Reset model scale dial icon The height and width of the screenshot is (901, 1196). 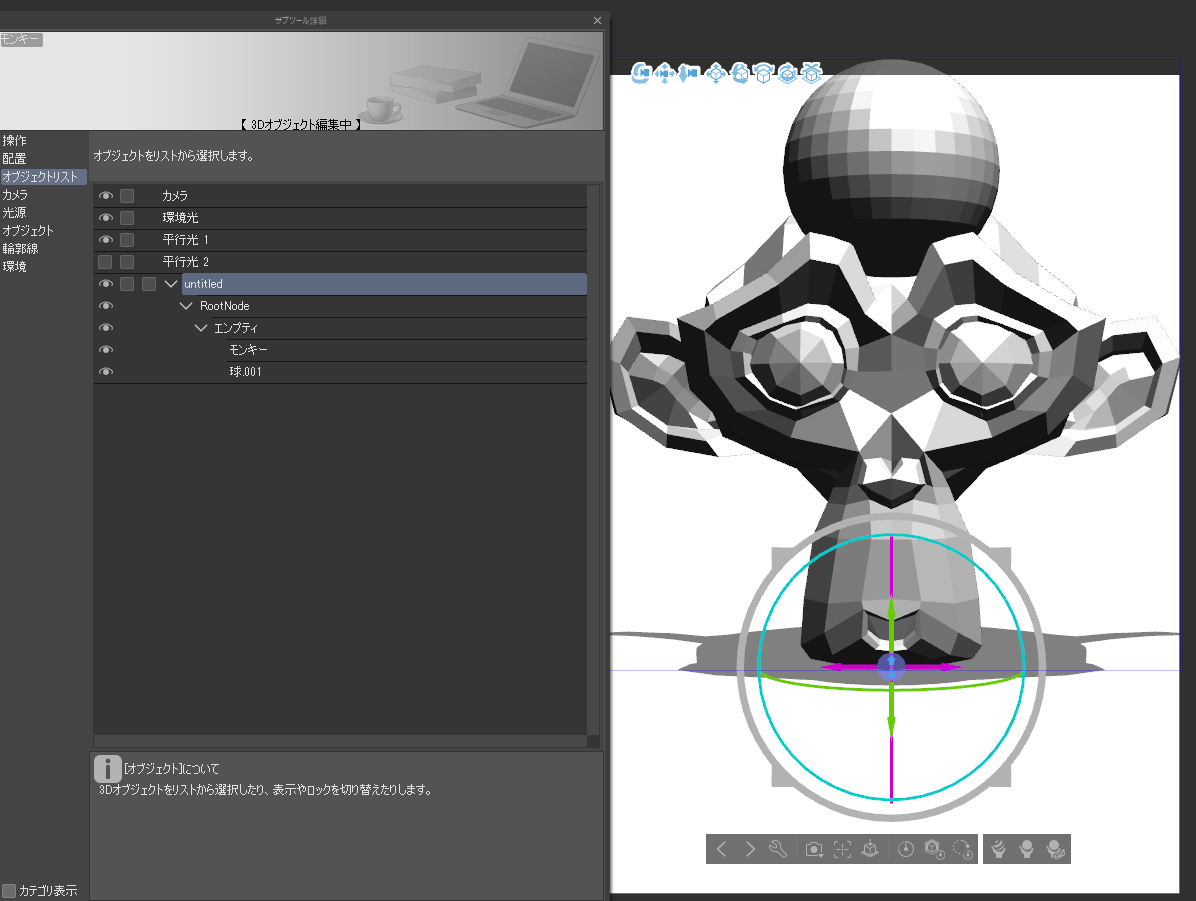click(906, 849)
